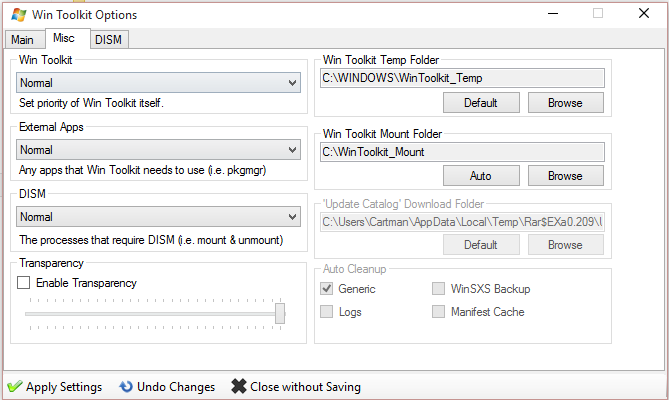Click 'Set priority of Win Toolkit itself.' text
The image size is (669, 400).
click(91, 103)
